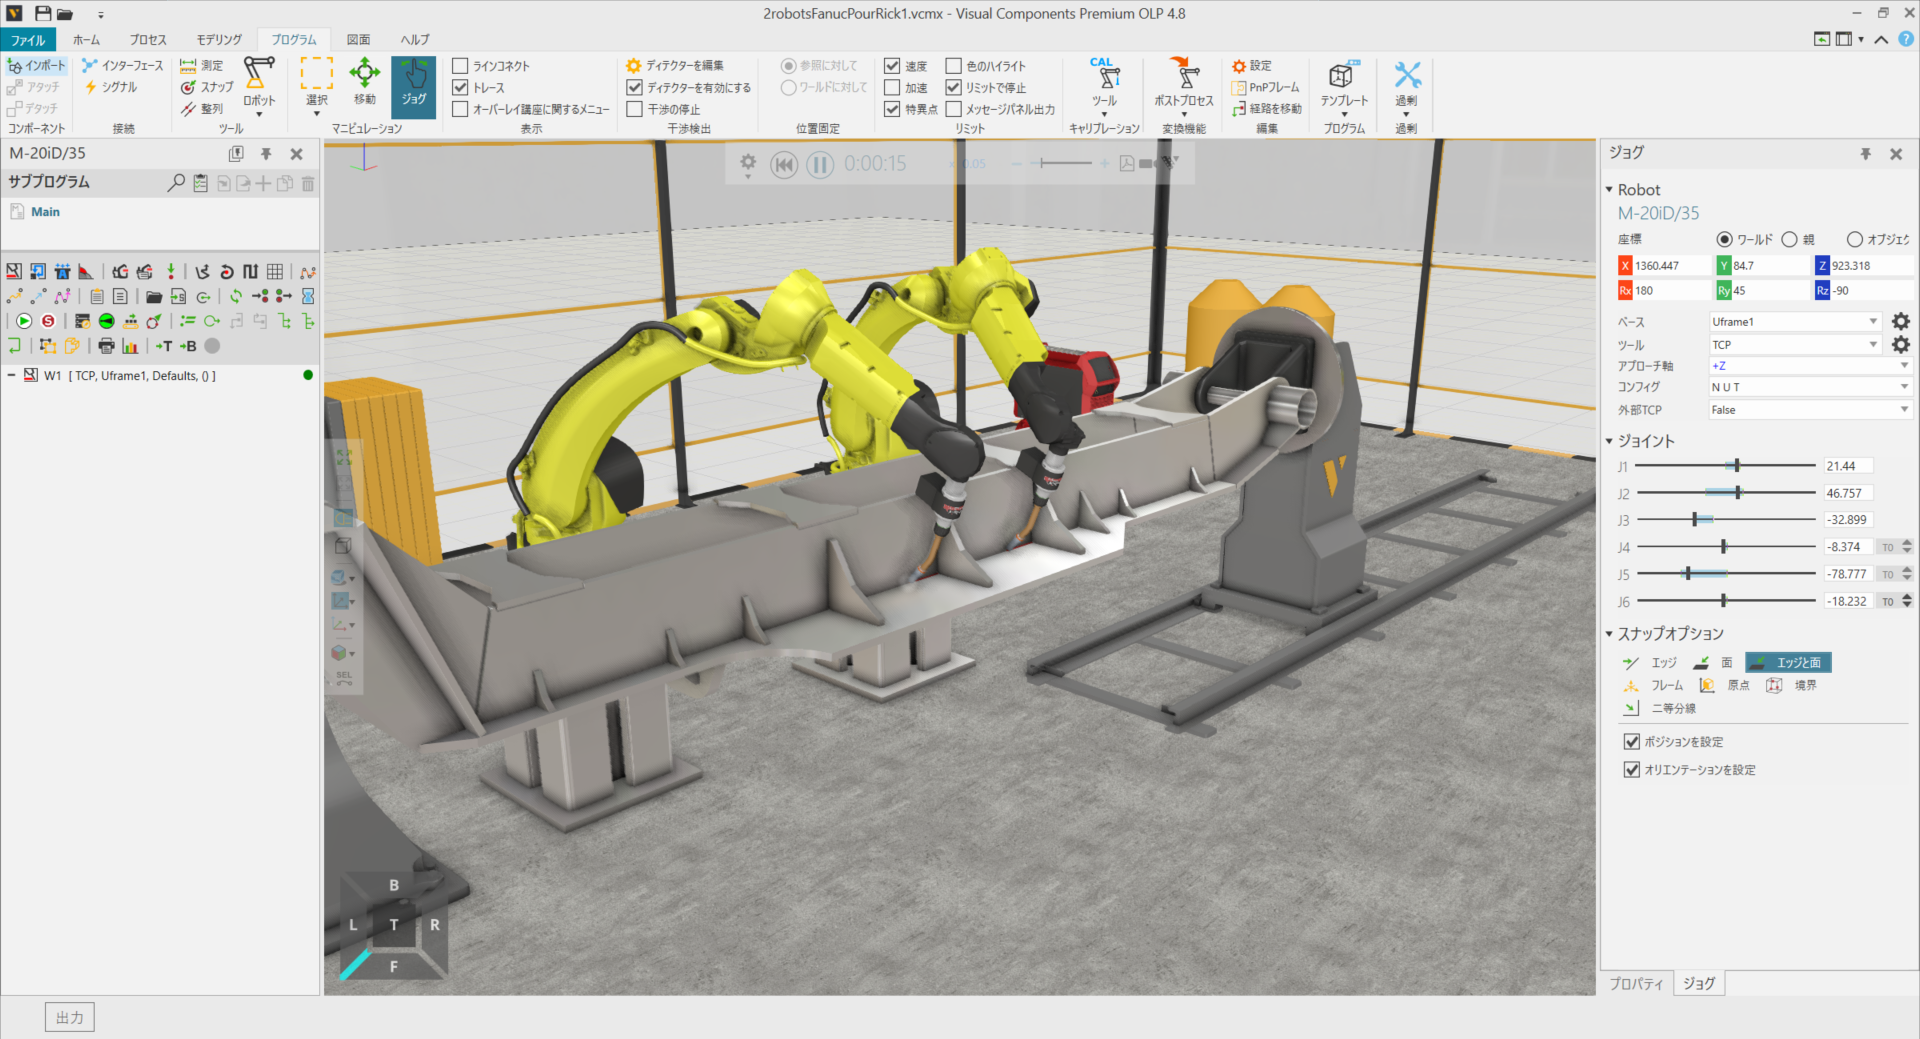Reset the simulation to start

click(784, 164)
